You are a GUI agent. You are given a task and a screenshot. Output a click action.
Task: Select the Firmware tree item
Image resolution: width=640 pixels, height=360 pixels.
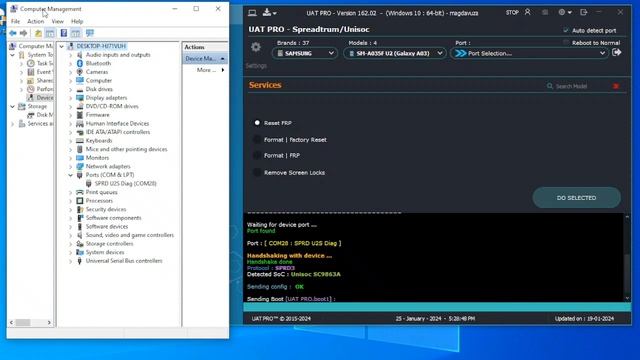[x=97, y=115]
